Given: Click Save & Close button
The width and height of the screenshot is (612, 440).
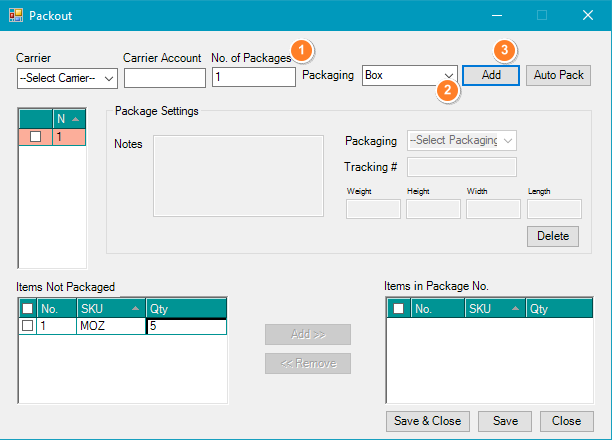Looking at the screenshot, I should pos(427,421).
